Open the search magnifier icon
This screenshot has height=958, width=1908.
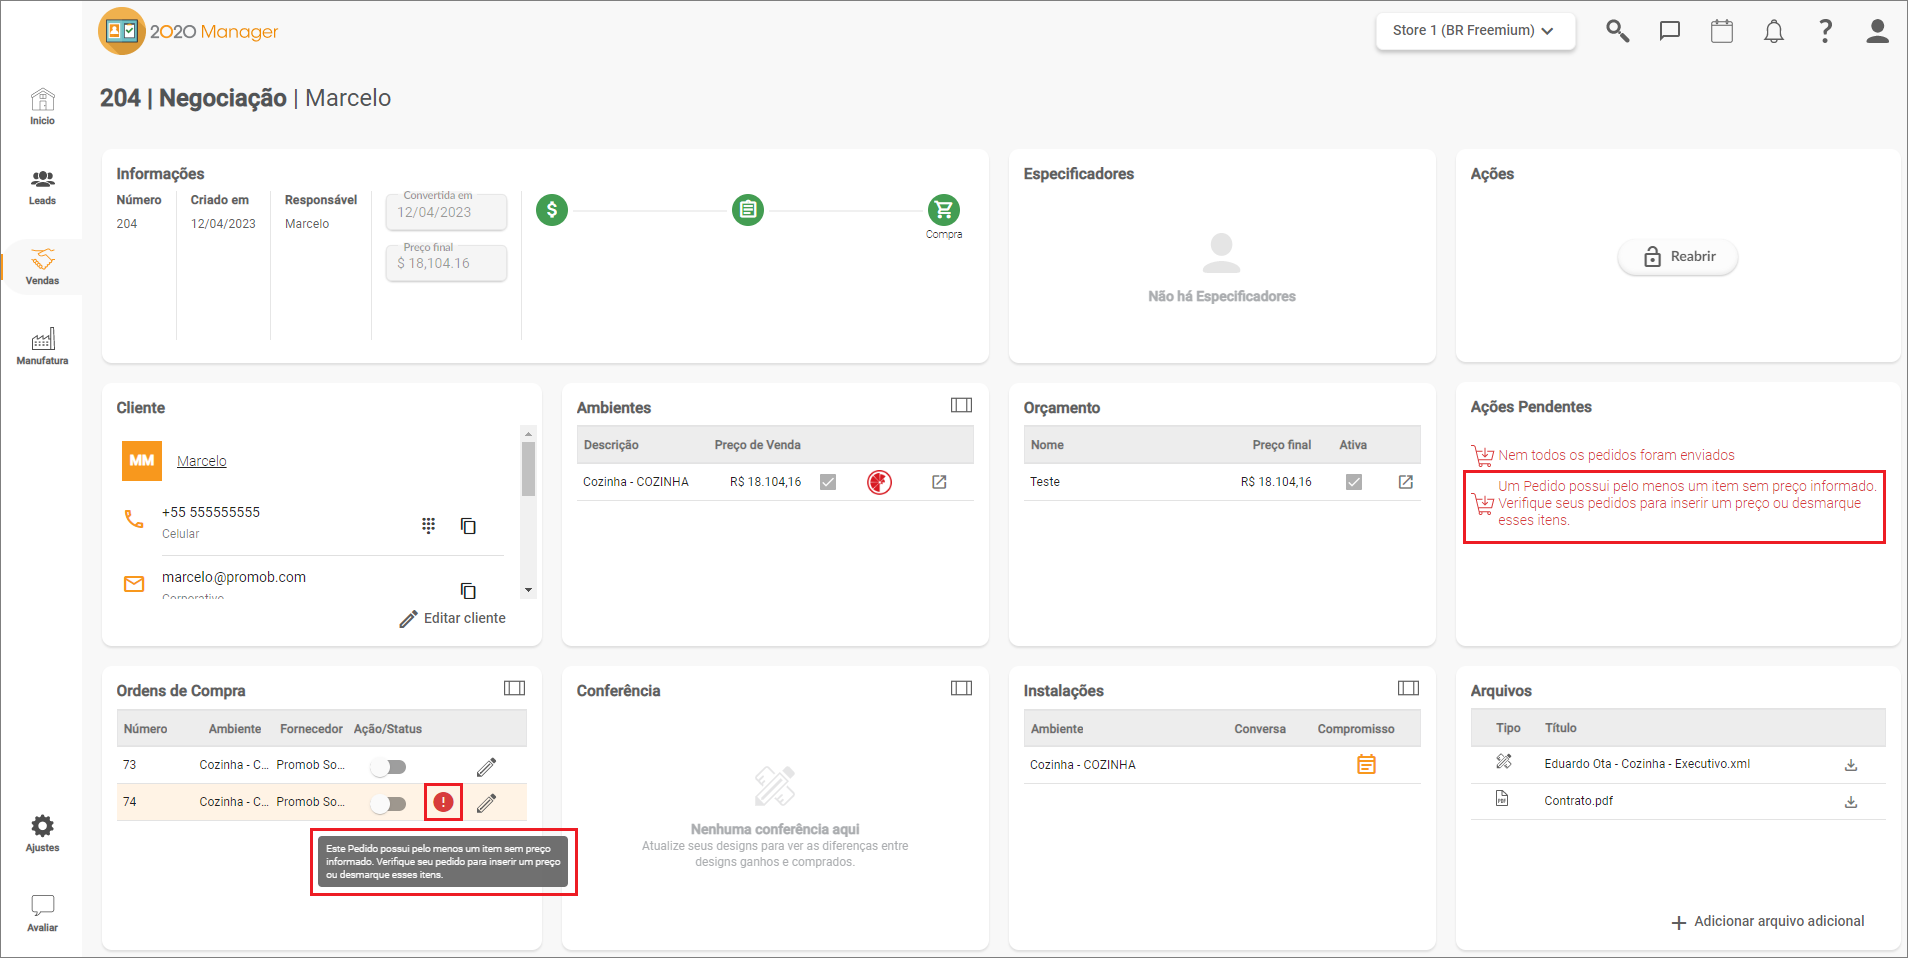(1617, 31)
